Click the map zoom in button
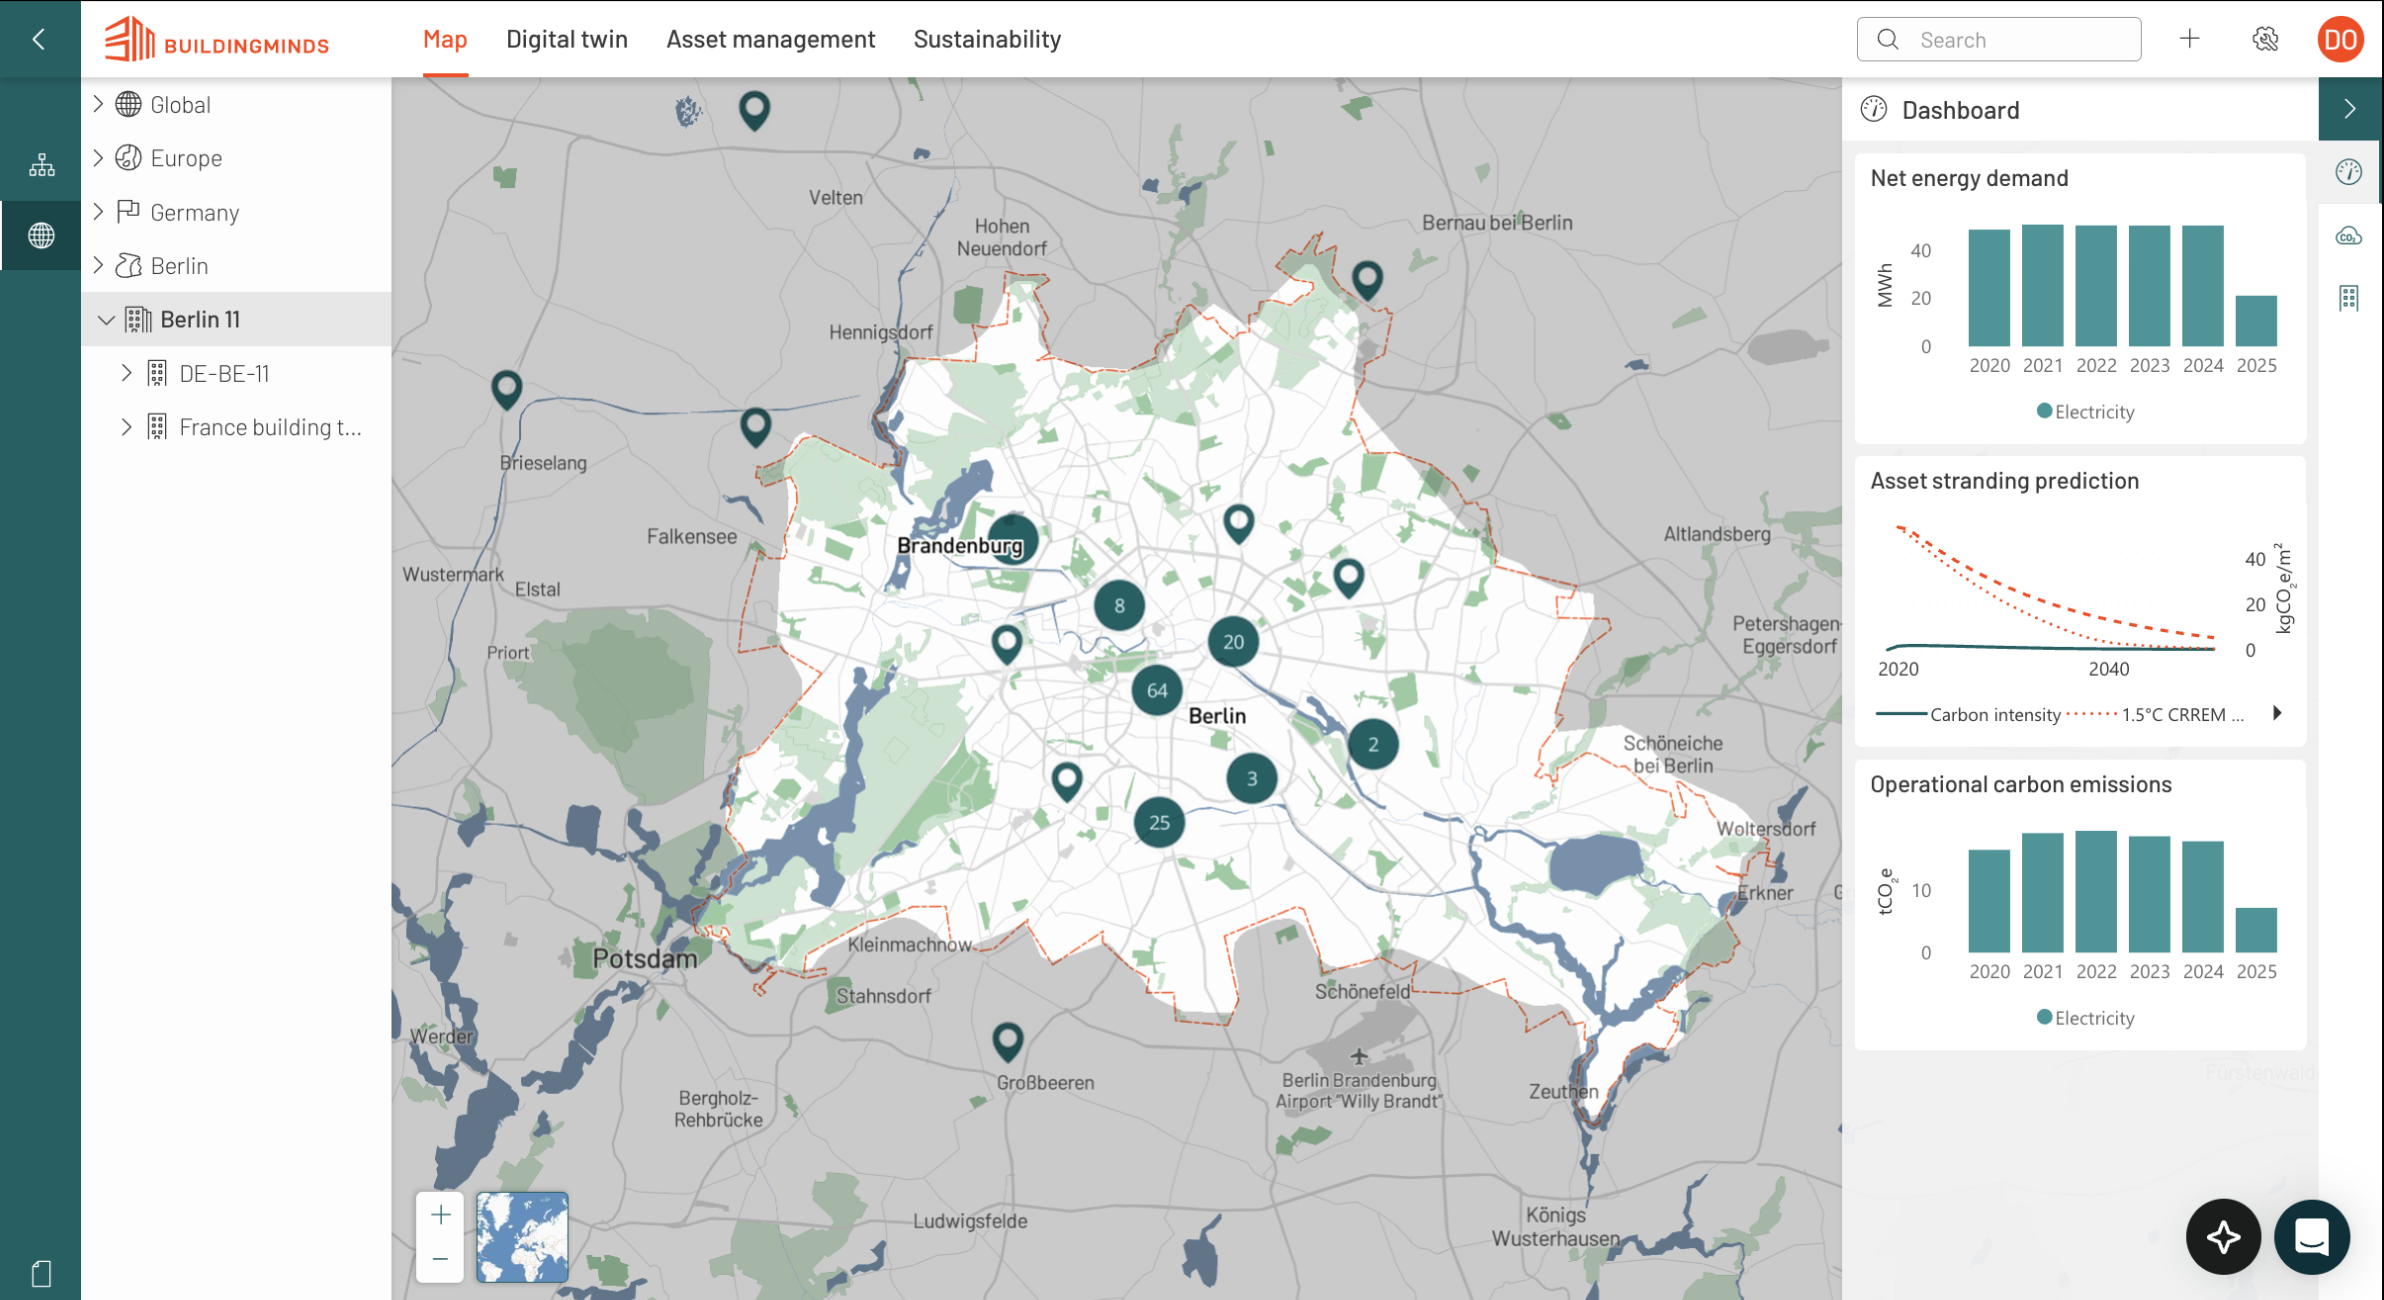This screenshot has height=1300, width=2384. [x=440, y=1215]
